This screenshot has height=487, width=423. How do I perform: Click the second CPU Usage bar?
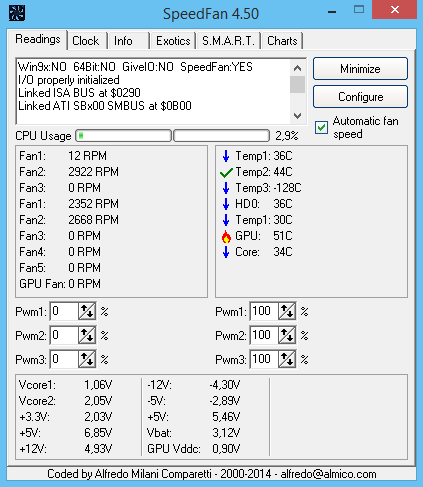click(x=222, y=136)
